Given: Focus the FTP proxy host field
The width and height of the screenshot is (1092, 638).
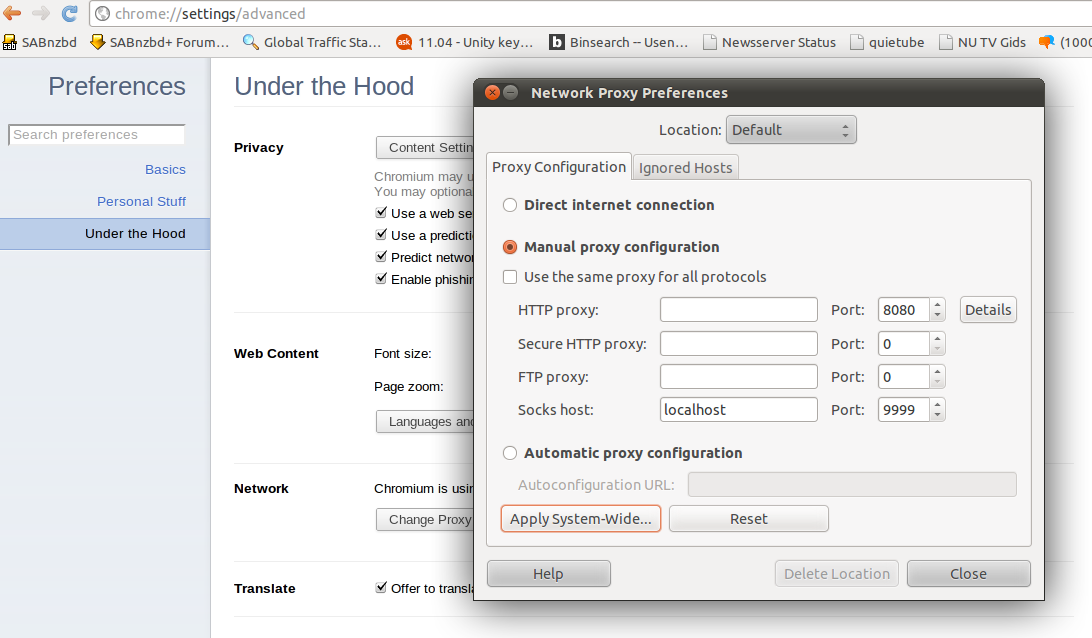Looking at the screenshot, I should 739,377.
